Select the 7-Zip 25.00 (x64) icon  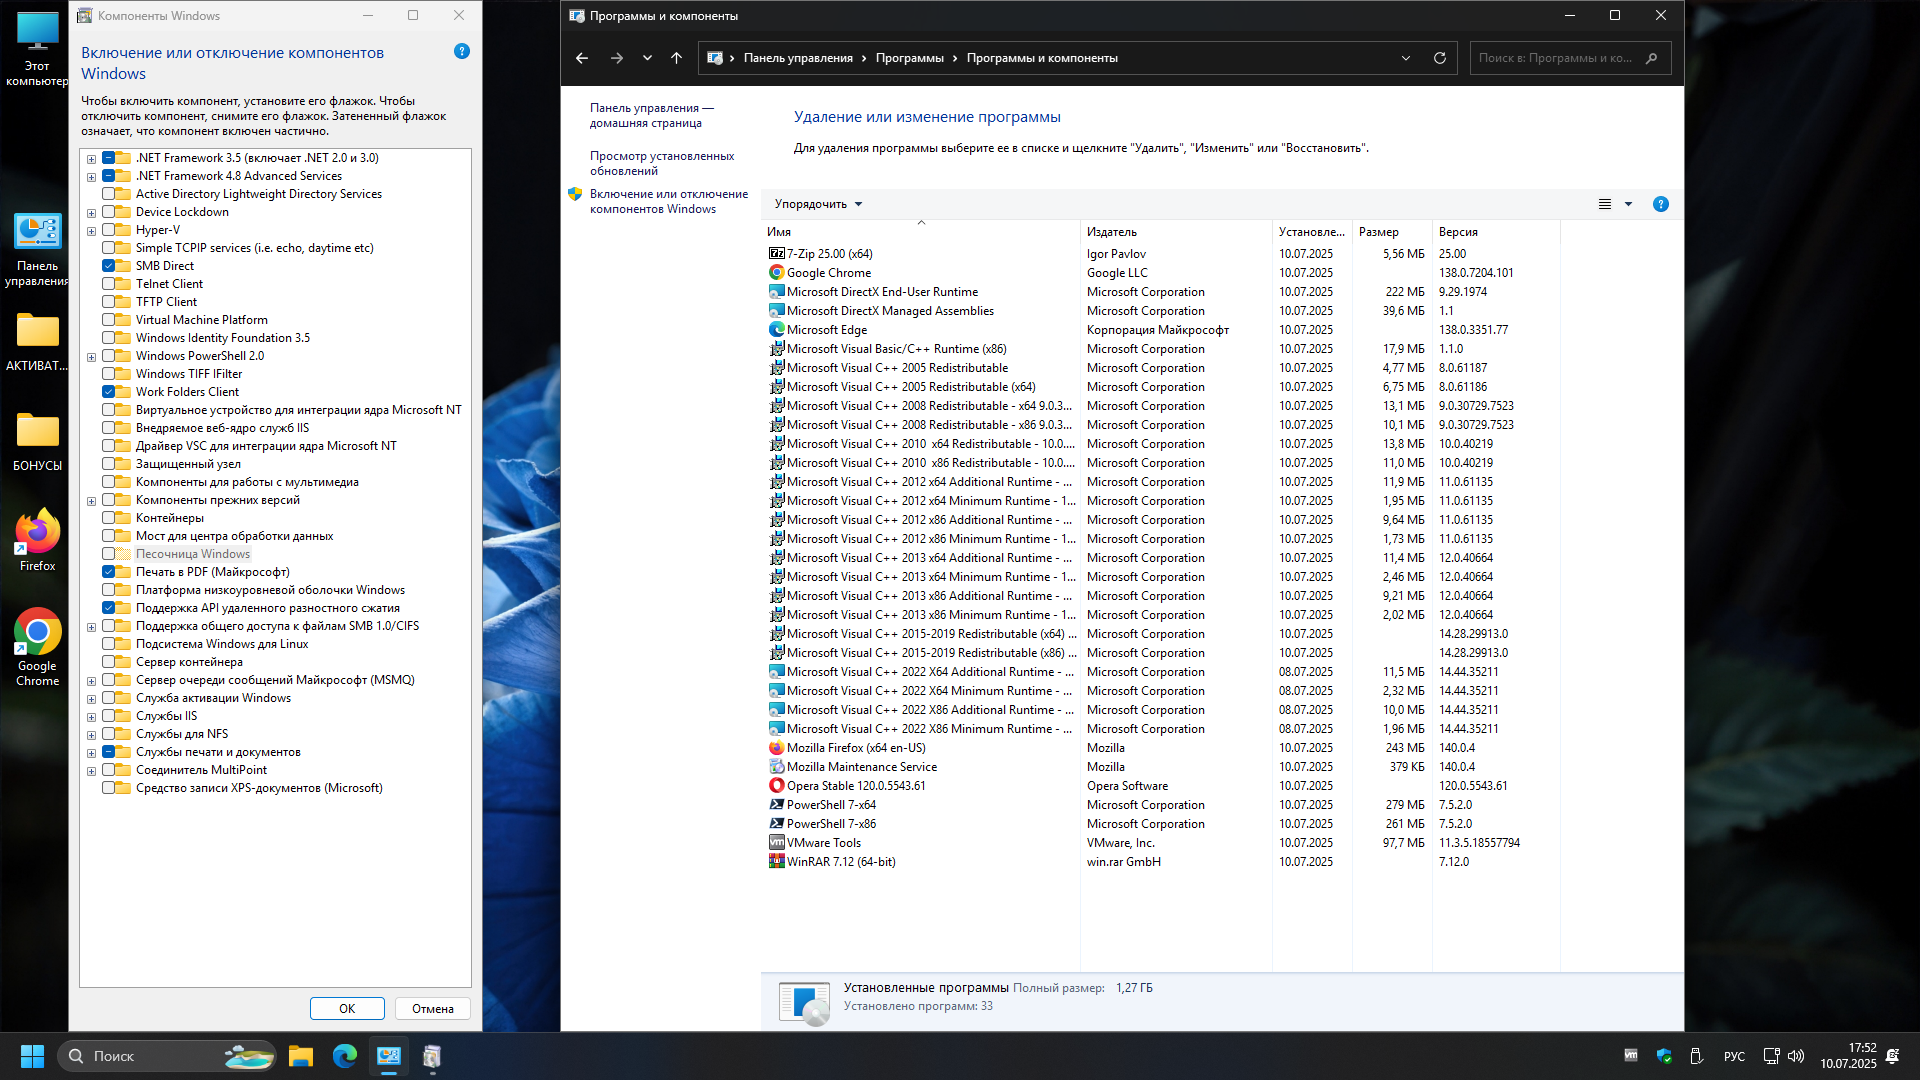(x=776, y=254)
